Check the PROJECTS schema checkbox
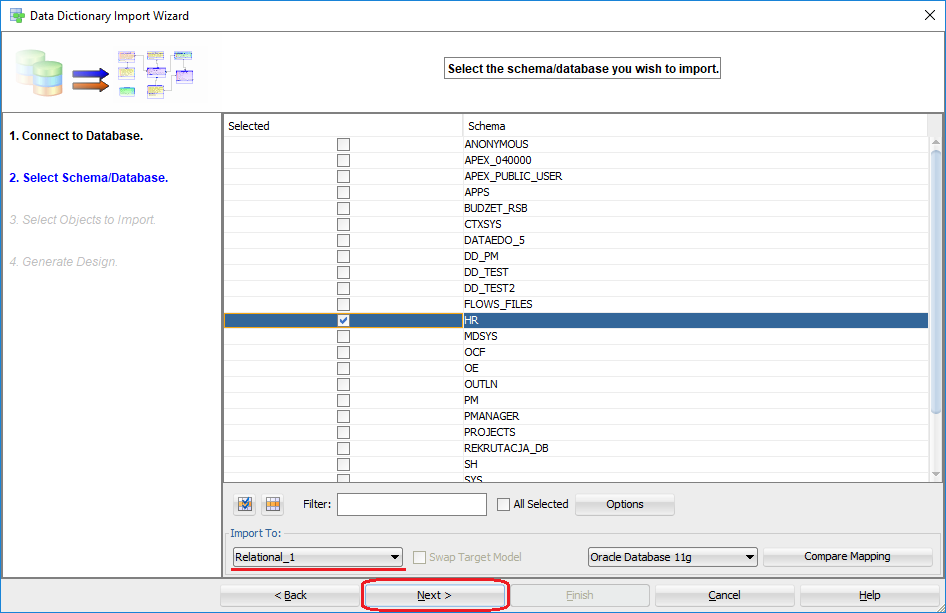The width and height of the screenshot is (946, 613). pos(343,432)
